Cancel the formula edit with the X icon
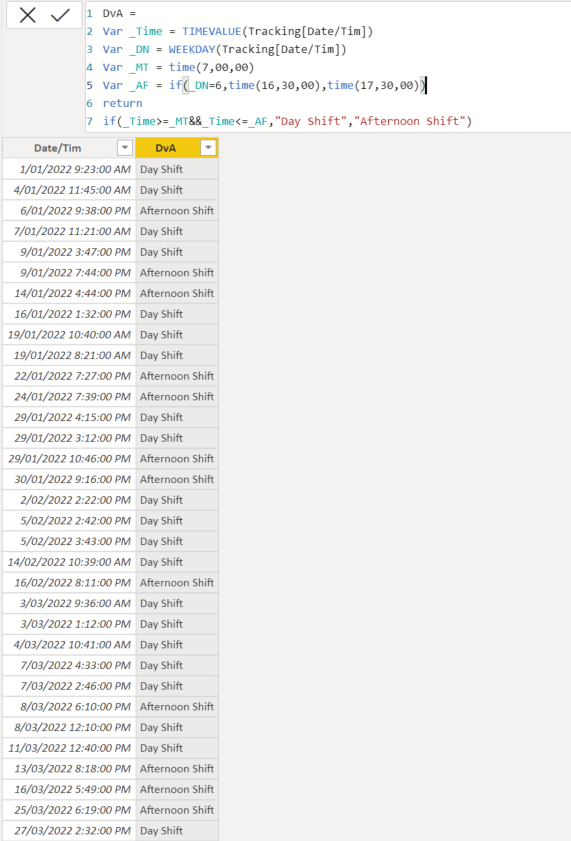The image size is (571, 841). (27, 15)
